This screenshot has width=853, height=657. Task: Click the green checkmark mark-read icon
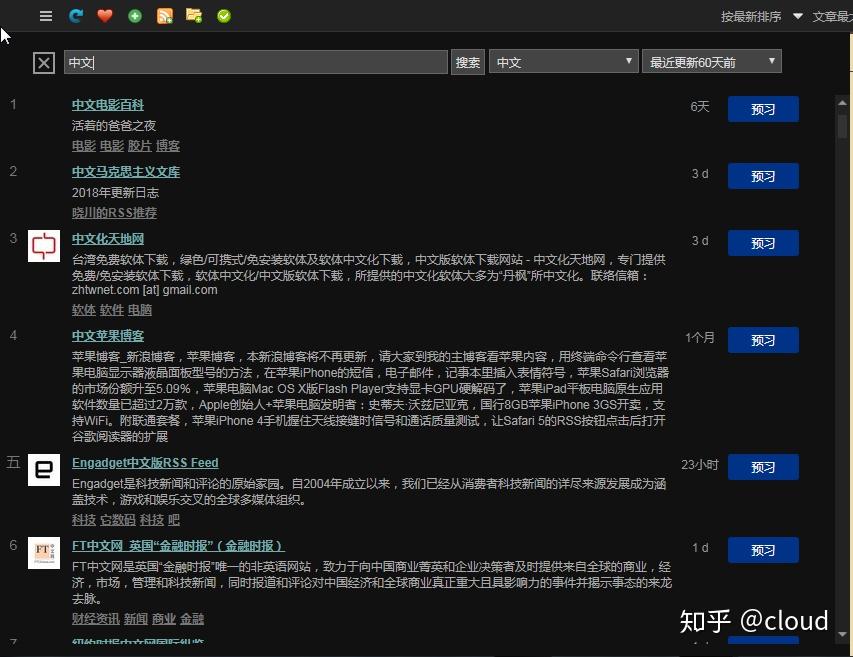pos(223,15)
